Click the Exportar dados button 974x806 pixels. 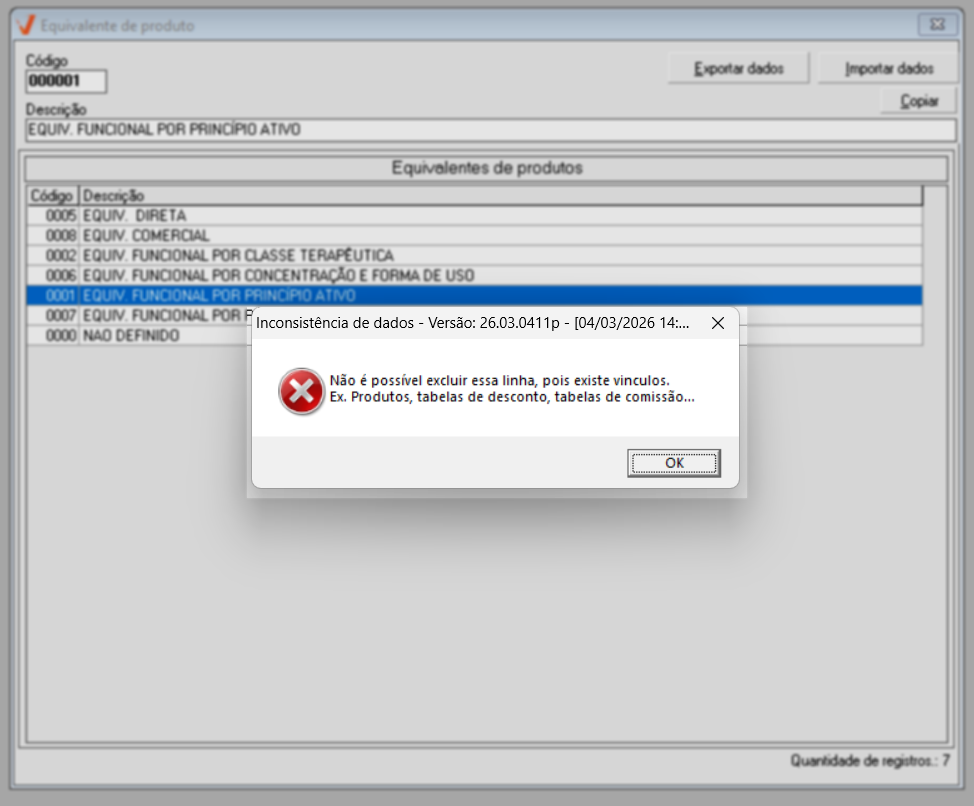[739, 68]
